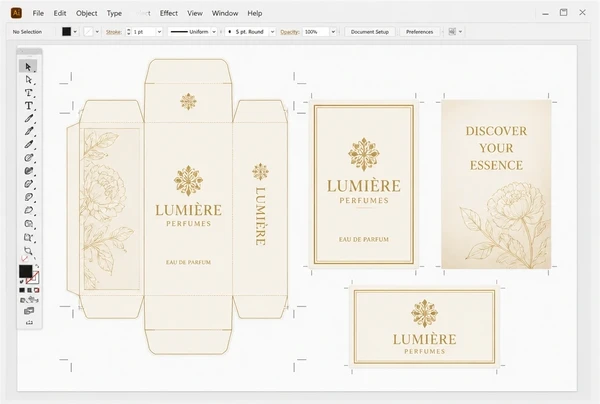
Task: Click the edit toolbar dots icon
Action: [29, 323]
